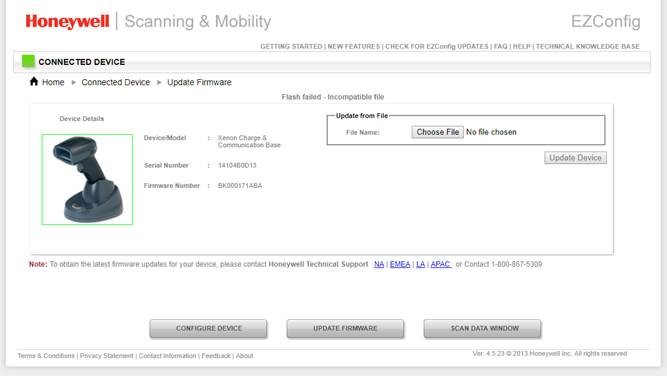Check for EZConfig Updates link
Image resolution: width=667 pixels, height=376 pixels.
437,46
